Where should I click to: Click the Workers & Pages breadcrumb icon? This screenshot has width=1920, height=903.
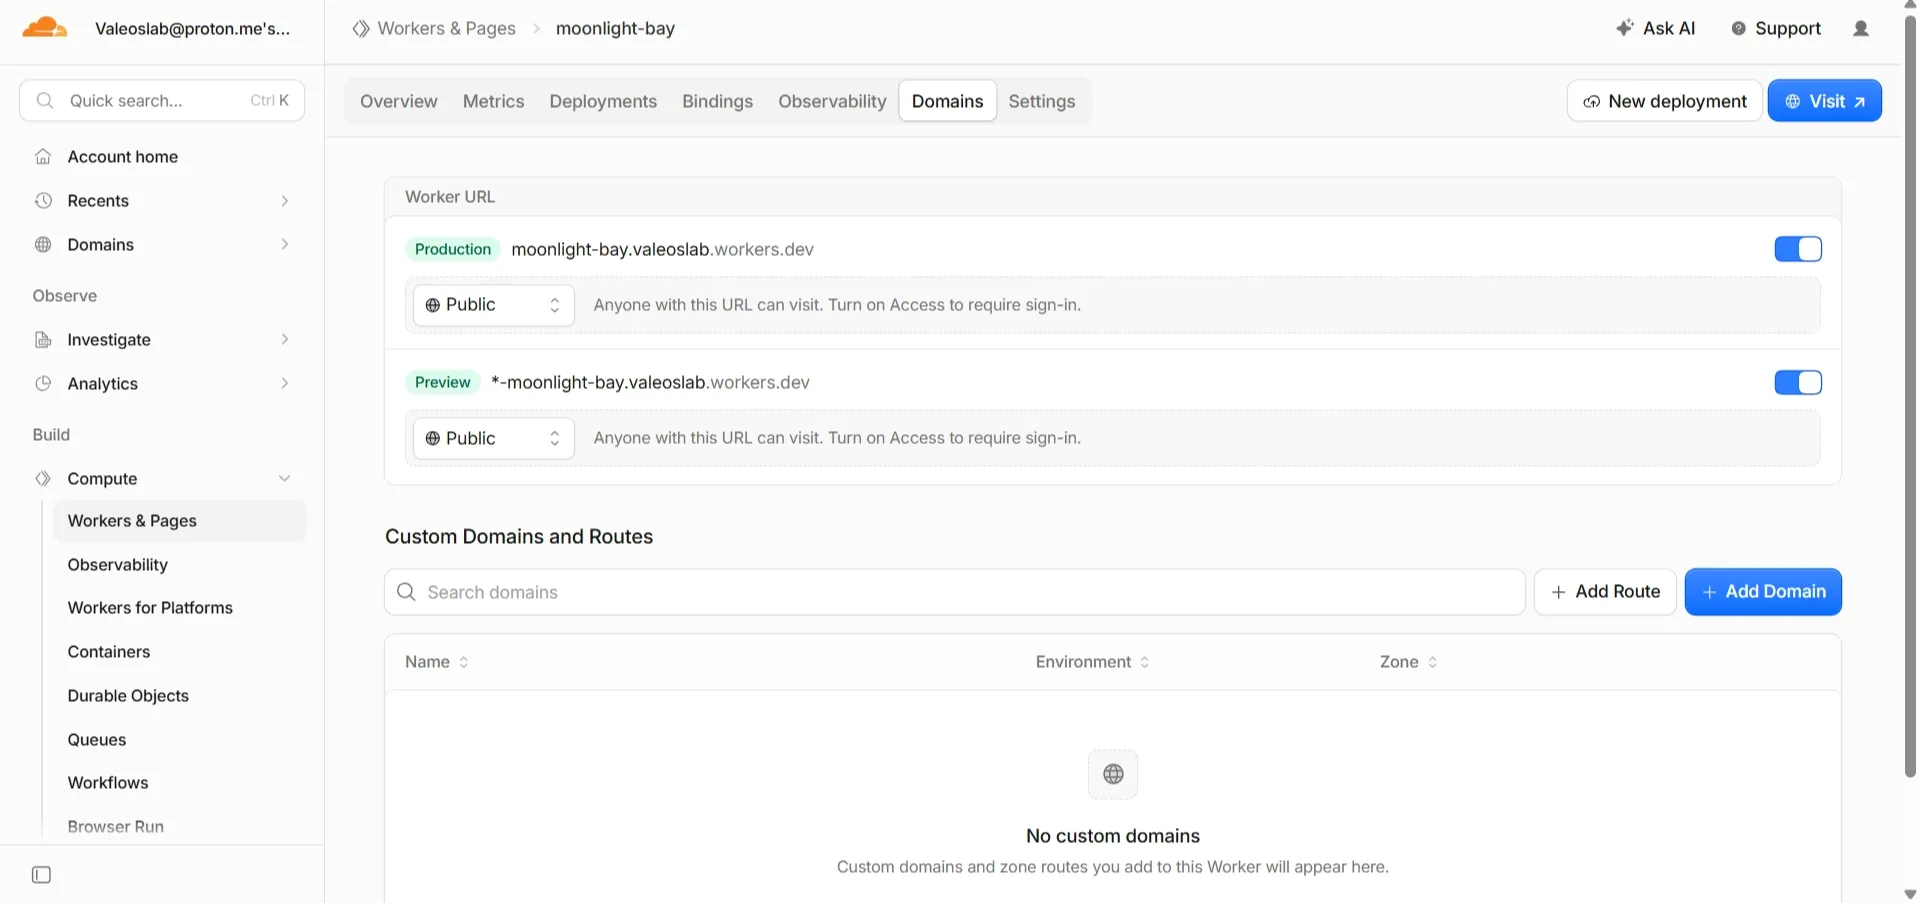(x=361, y=29)
